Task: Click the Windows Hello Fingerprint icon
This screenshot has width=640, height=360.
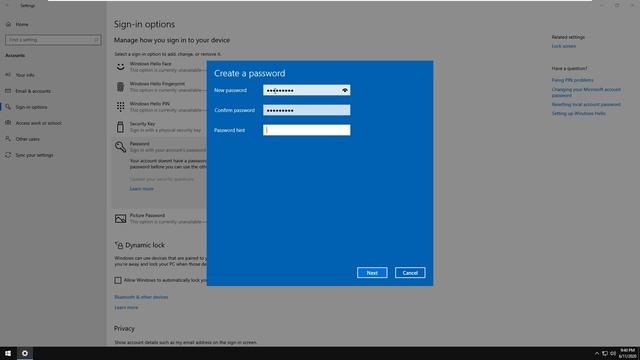Action: point(120,87)
